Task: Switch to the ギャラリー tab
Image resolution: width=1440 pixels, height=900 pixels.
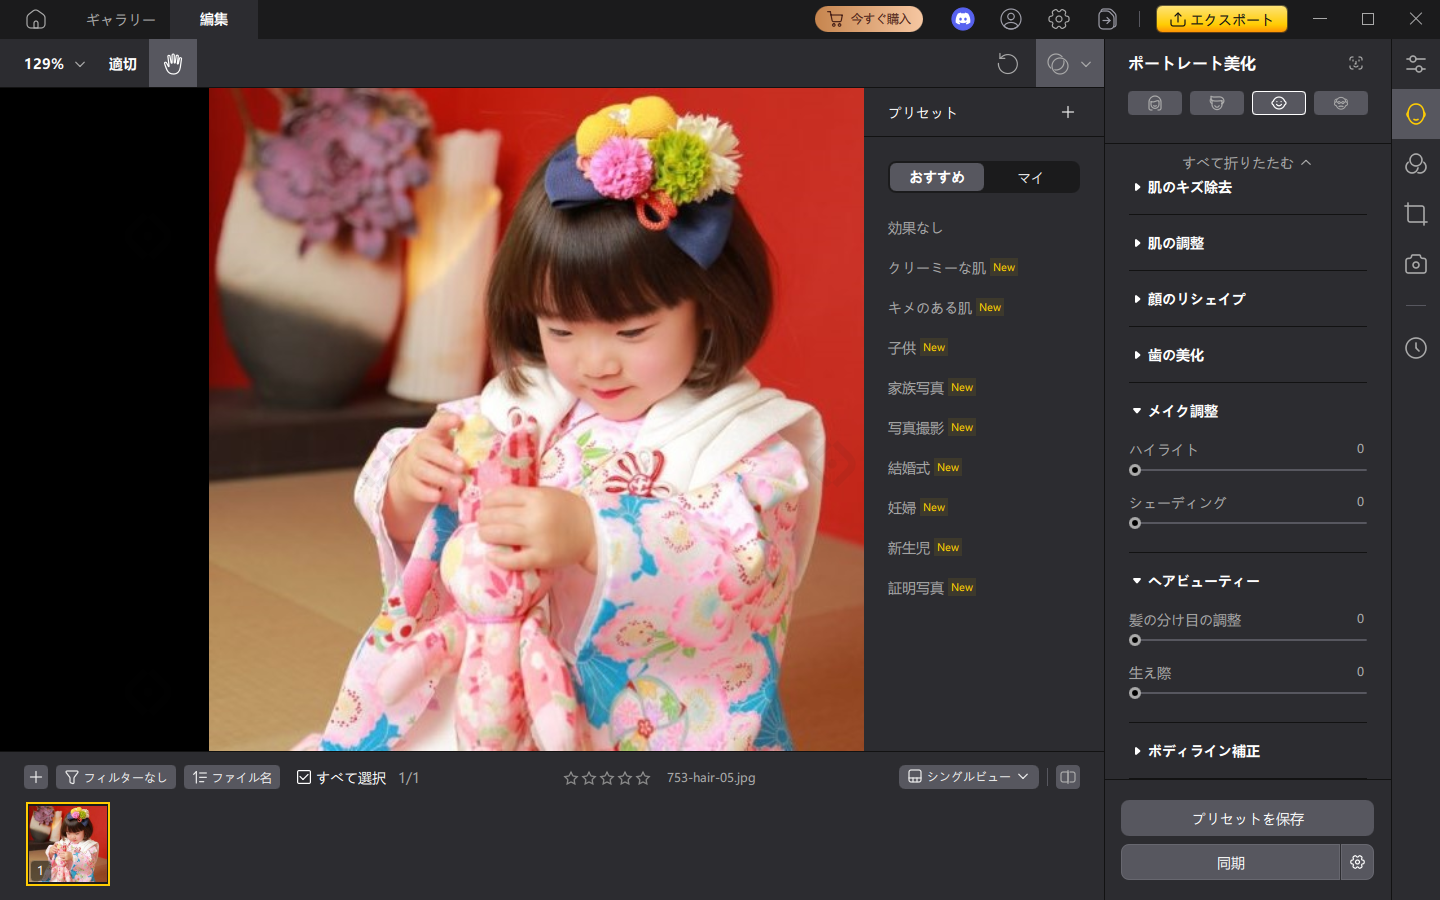Action: click(120, 19)
